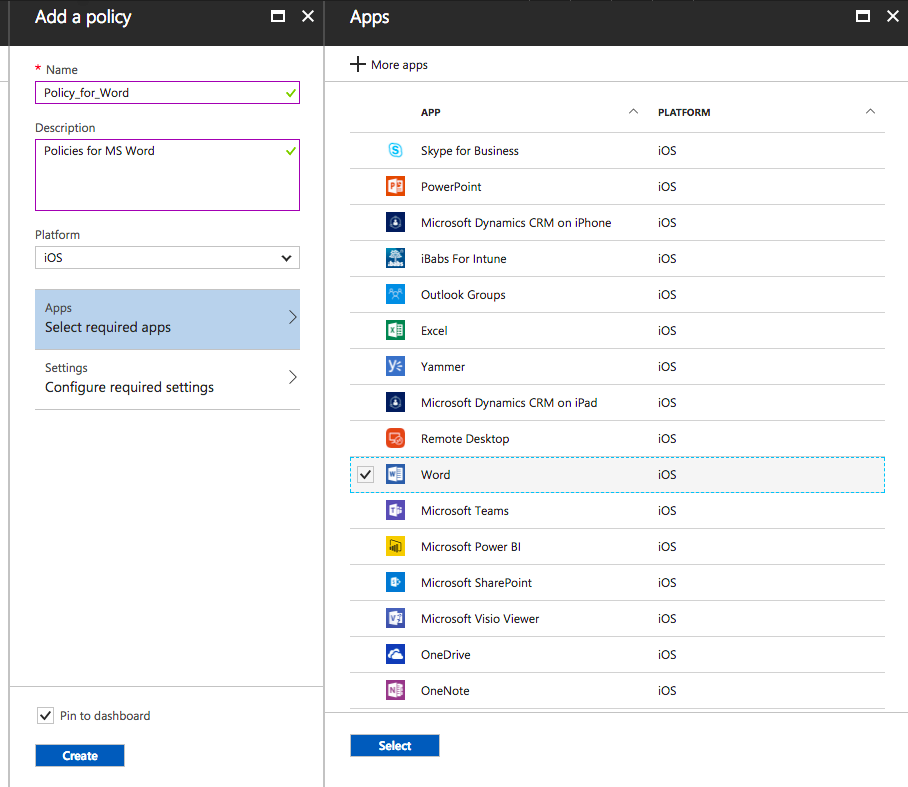Screen dimensions: 908x787
Task: Open Settings: Configure required settings
Action: coord(167,378)
